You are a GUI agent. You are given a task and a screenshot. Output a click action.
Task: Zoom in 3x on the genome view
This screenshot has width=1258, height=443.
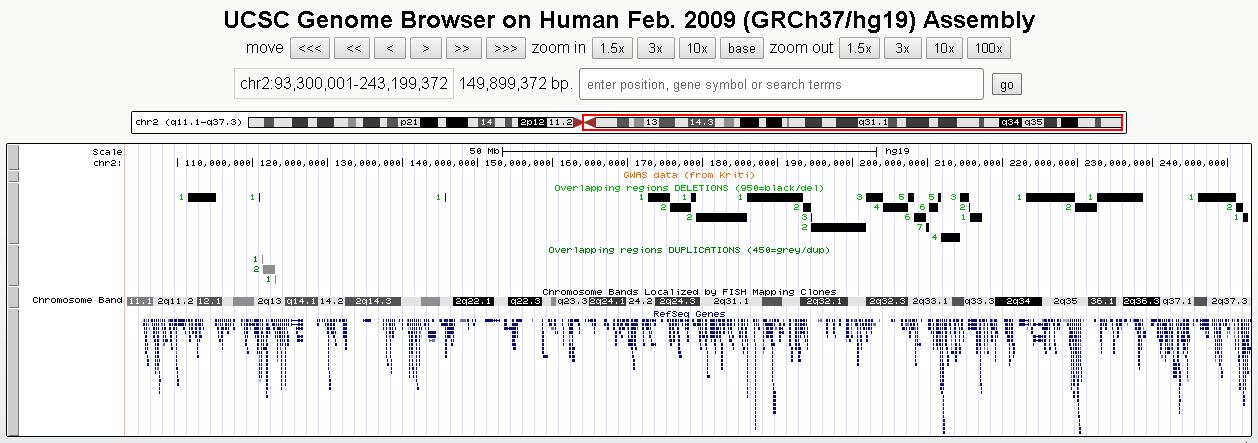tap(655, 48)
